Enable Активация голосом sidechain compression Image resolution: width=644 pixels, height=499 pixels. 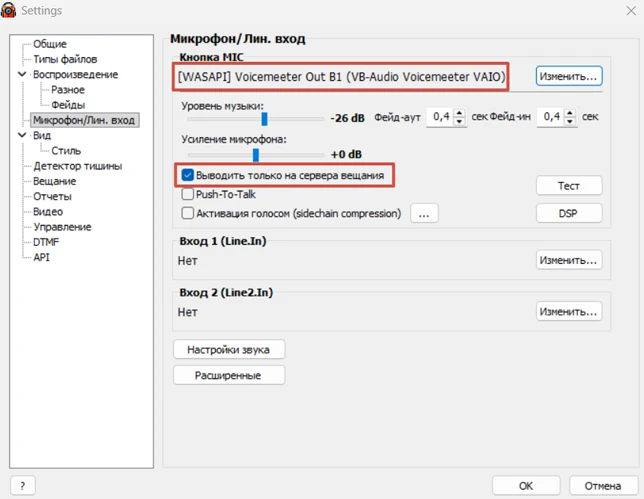pos(187,213)
